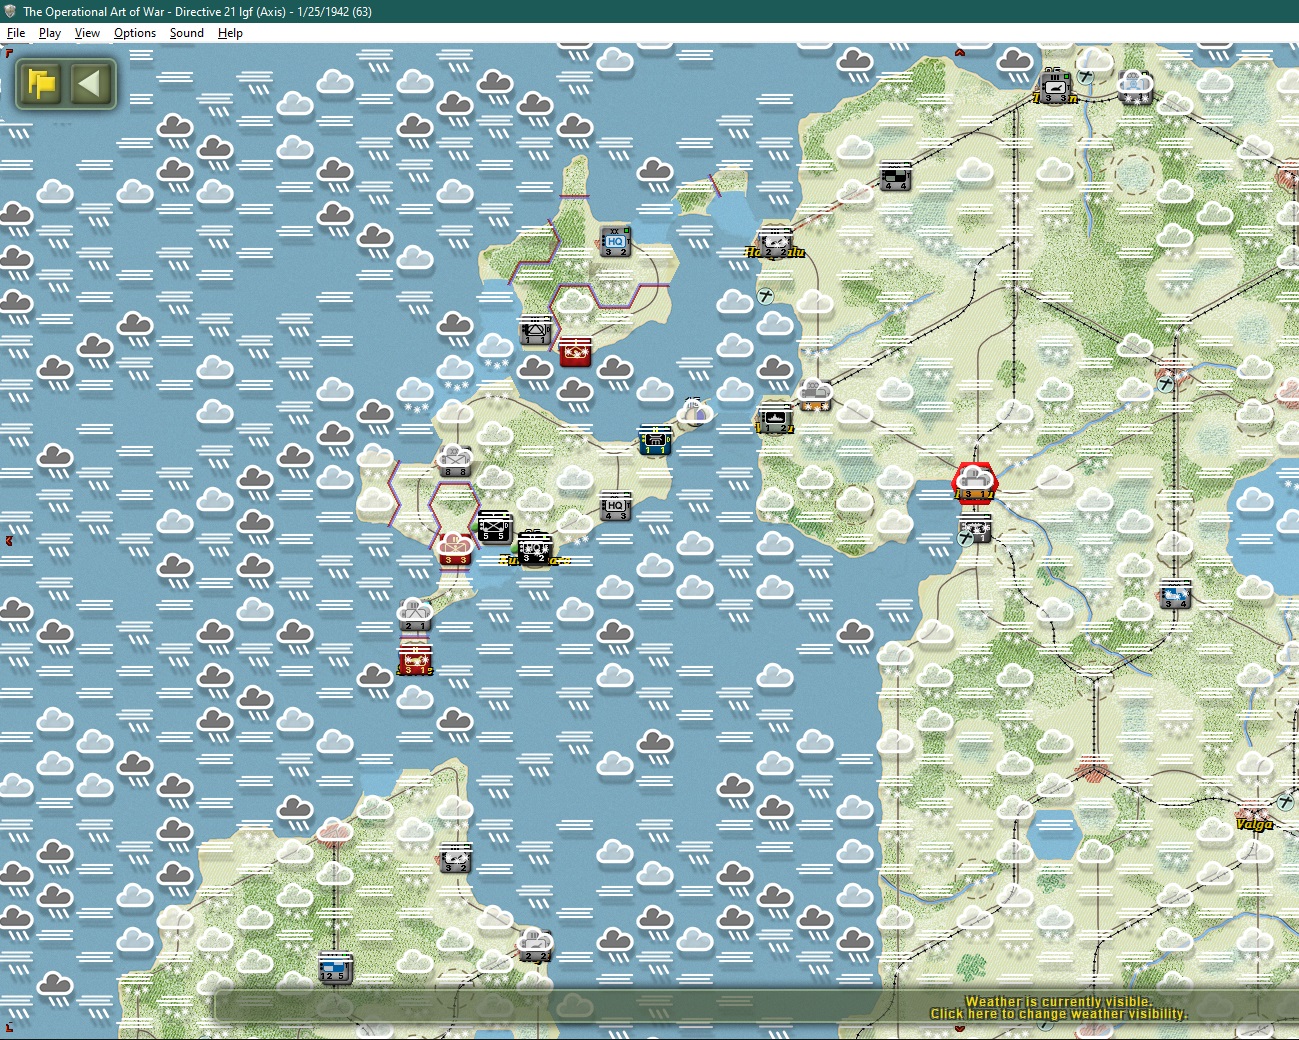Select the orange-striped unit beside the naval unit
Screen dimensions: 1299x1040
(814, 396)
